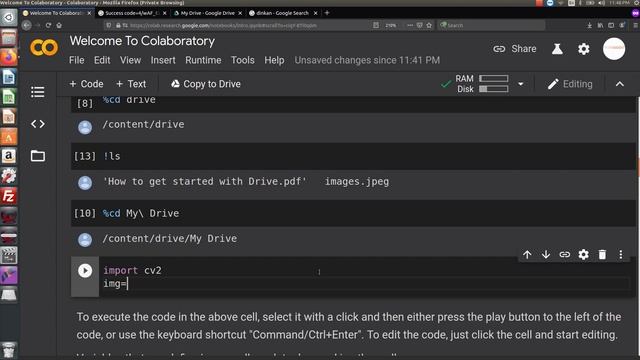Launch FileZilla from the dock
Viewport: 640px width, 360px height.
[x=9, y=196]
